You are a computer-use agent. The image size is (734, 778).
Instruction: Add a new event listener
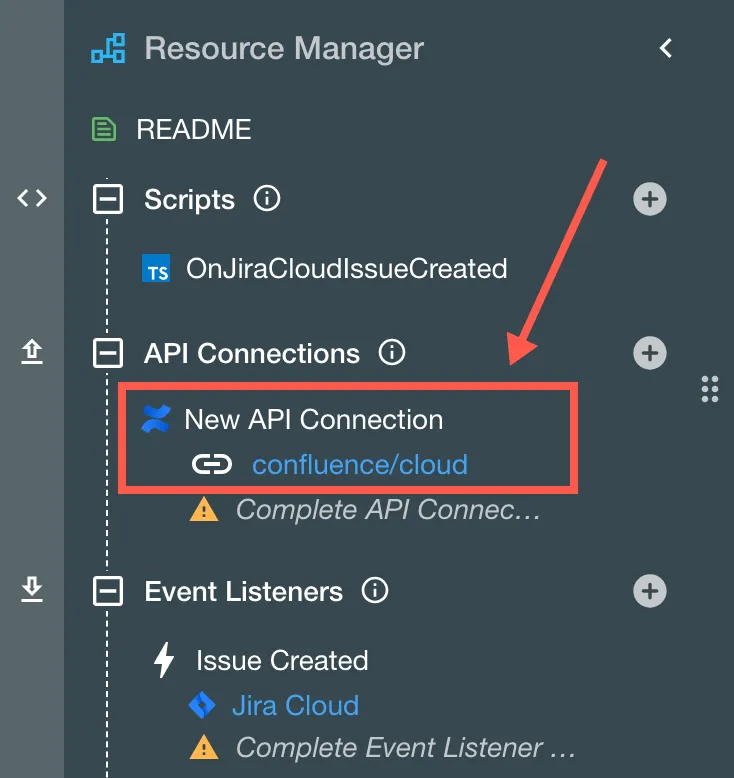650,591
